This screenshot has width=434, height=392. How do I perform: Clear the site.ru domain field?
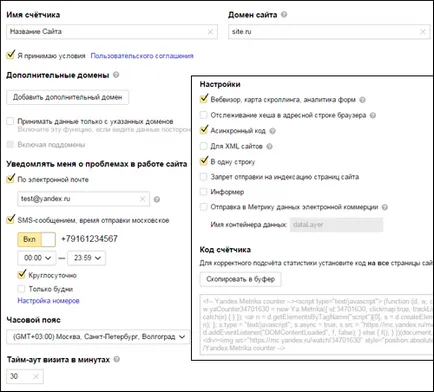tap(423, 32)
